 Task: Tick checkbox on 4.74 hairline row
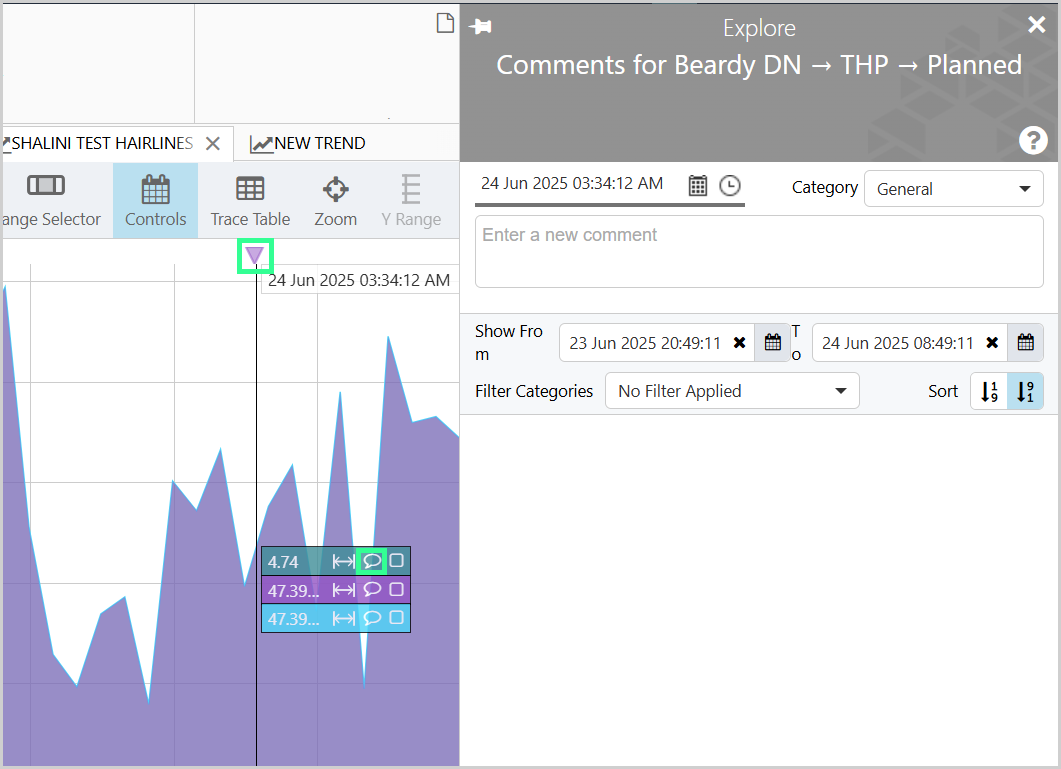(397, 561)
